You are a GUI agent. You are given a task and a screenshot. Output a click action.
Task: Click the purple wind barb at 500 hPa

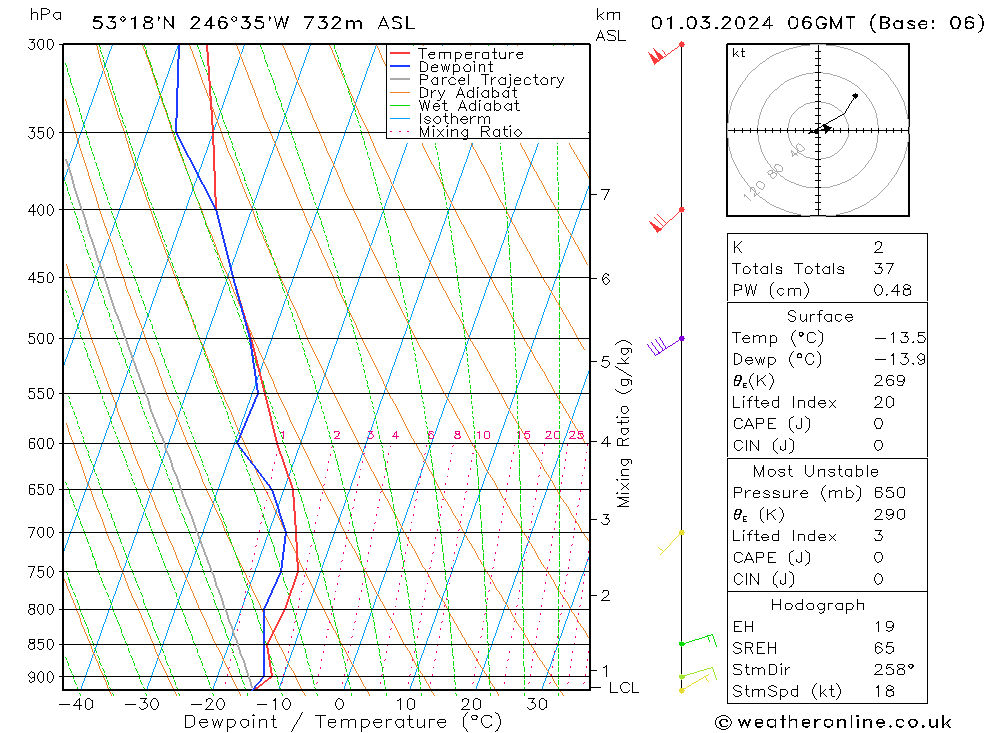(x=665, y=345)
